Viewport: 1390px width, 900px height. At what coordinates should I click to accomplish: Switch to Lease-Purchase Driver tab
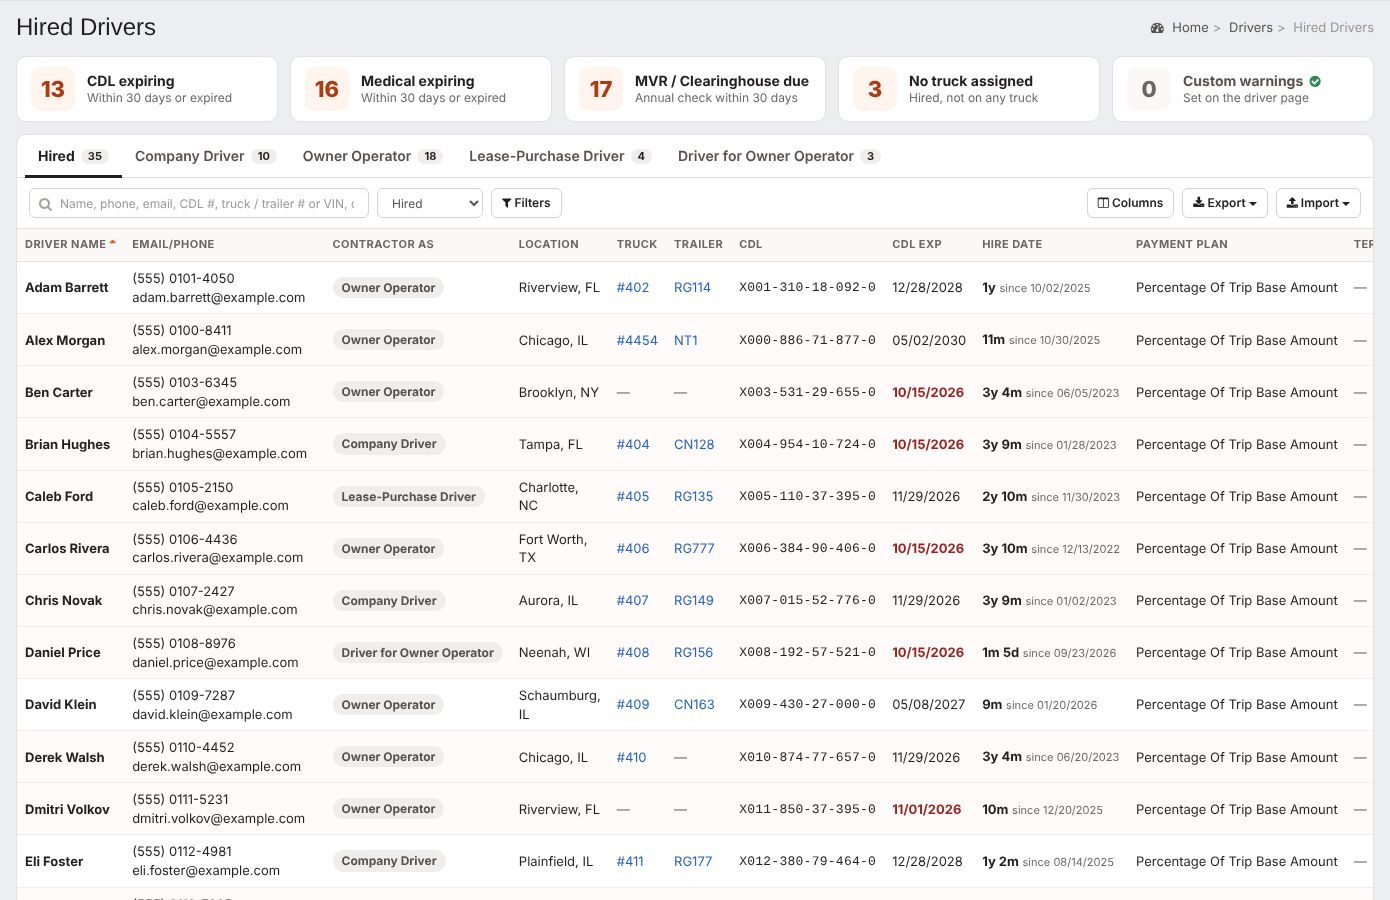(560, 156)
